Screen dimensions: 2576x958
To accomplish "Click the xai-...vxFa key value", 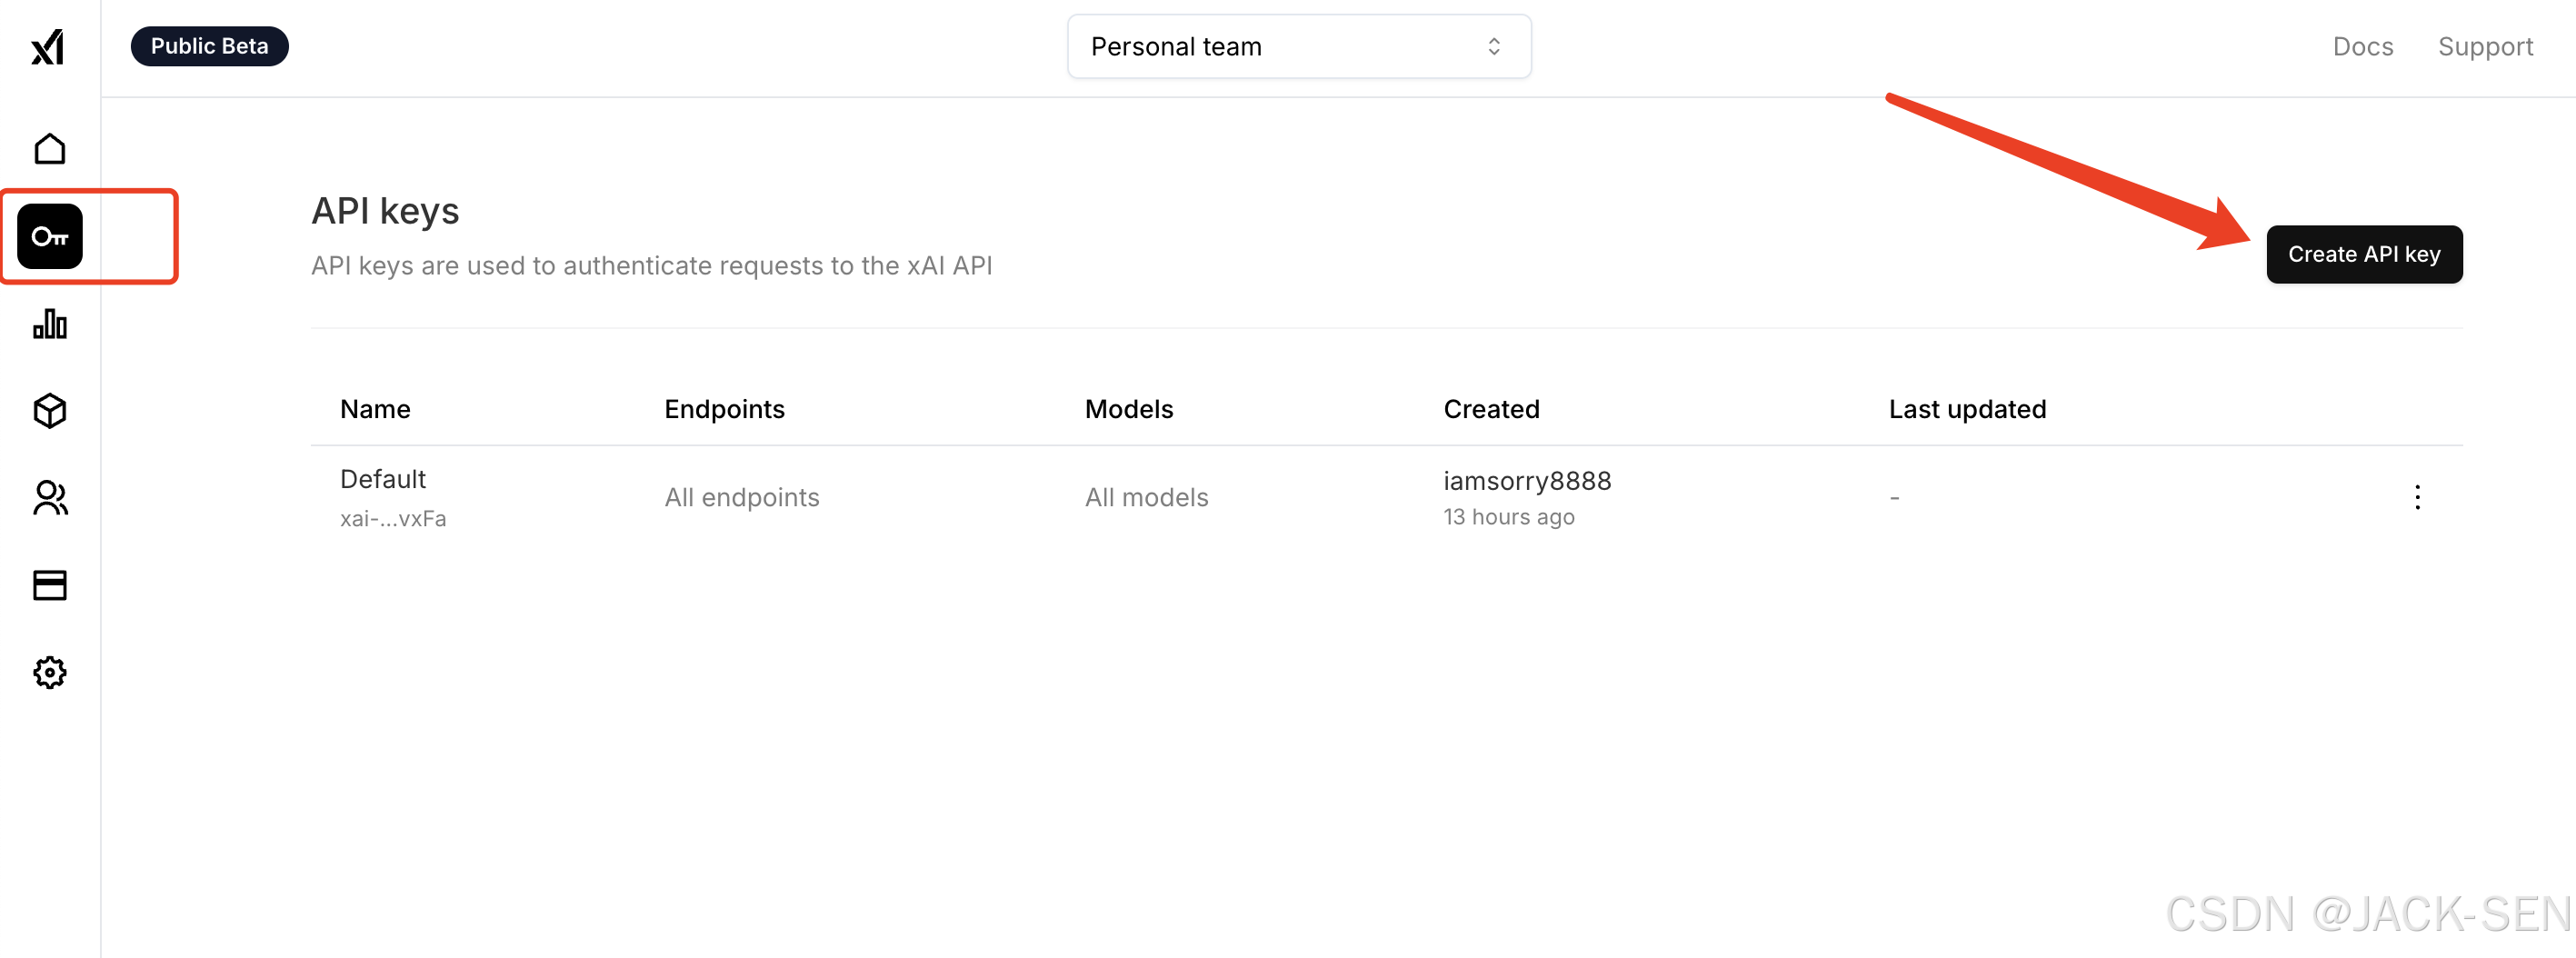I will pos(393,518).
